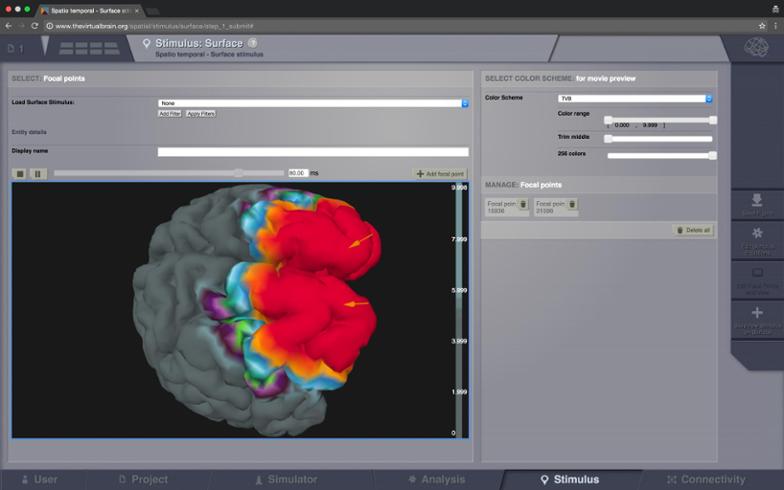Click the Apply Filters button

[200, 114]
